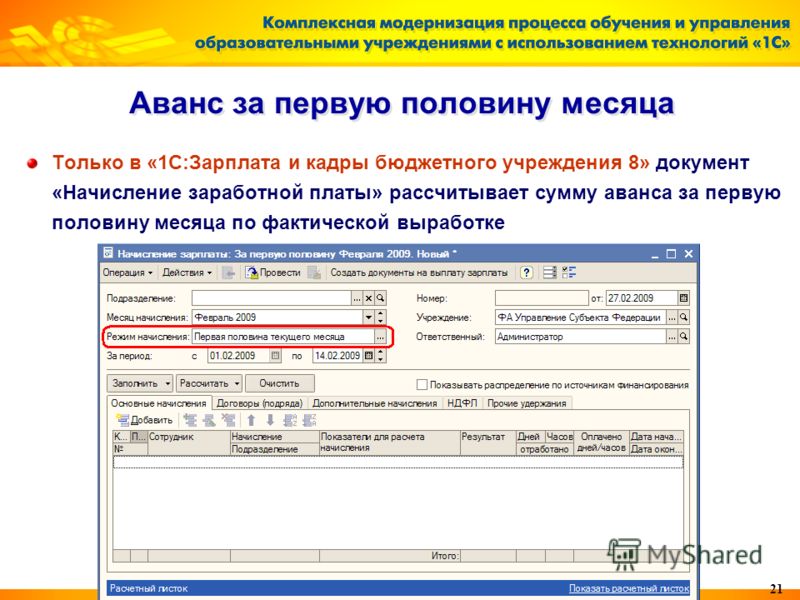Click the Провести post document icon

[252, 273]
